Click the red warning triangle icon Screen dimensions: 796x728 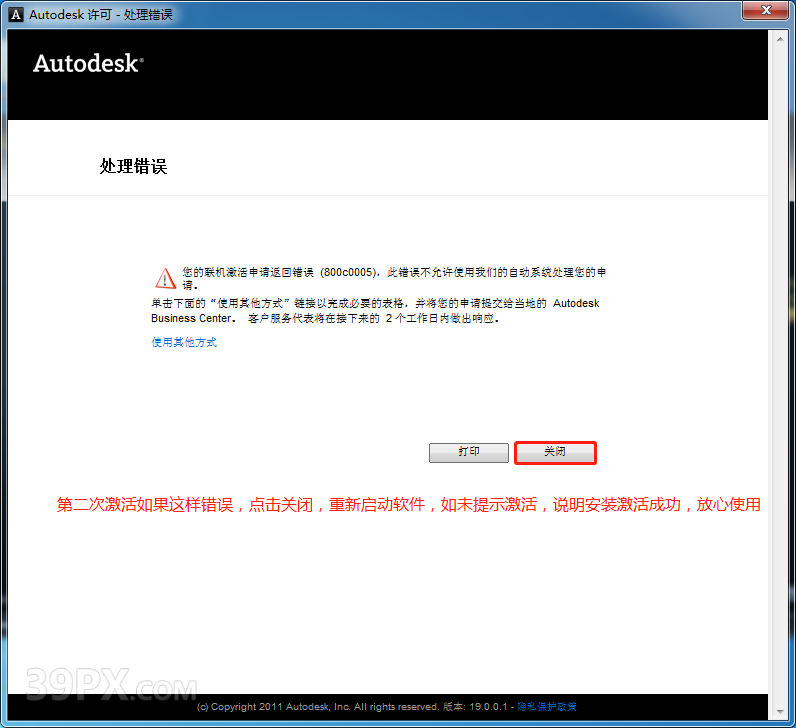165,278
